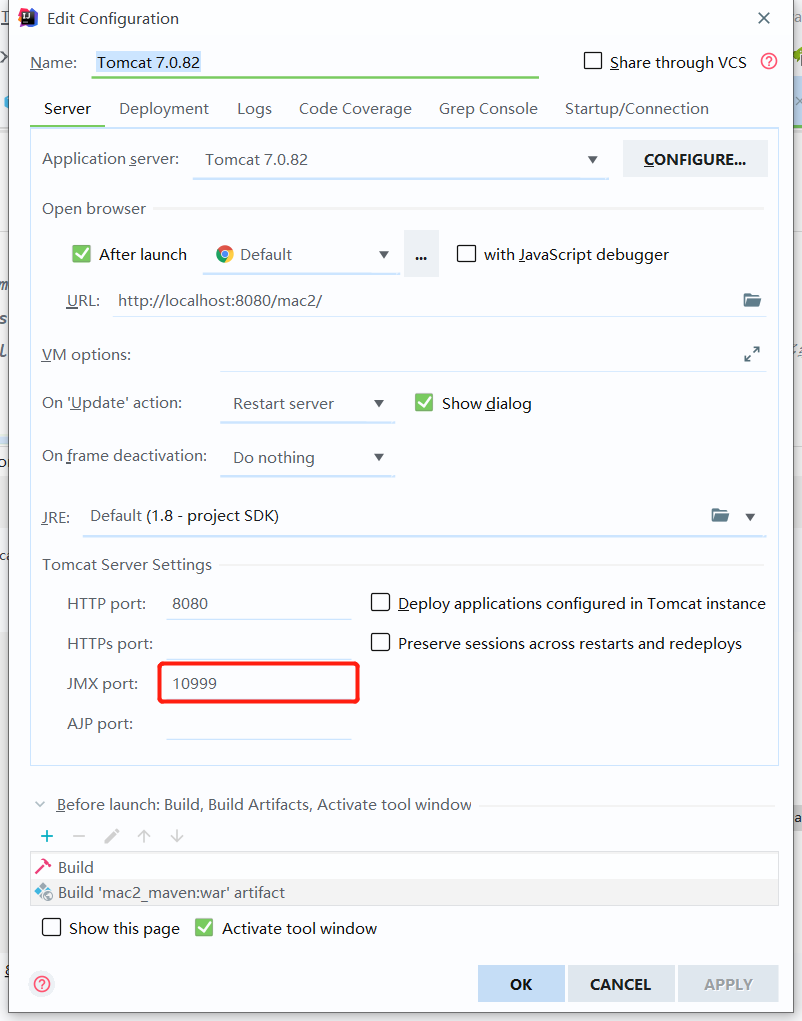Collapse the Before launch section
This screenshot has height=1021, width=802.
[x=40, y=805]
